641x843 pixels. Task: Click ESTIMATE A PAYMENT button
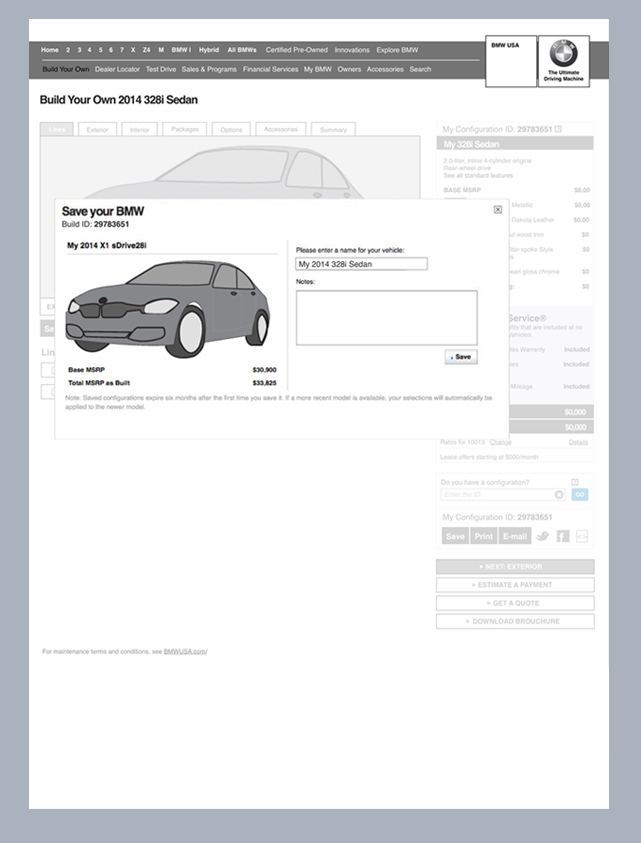(x=515, y=585)
